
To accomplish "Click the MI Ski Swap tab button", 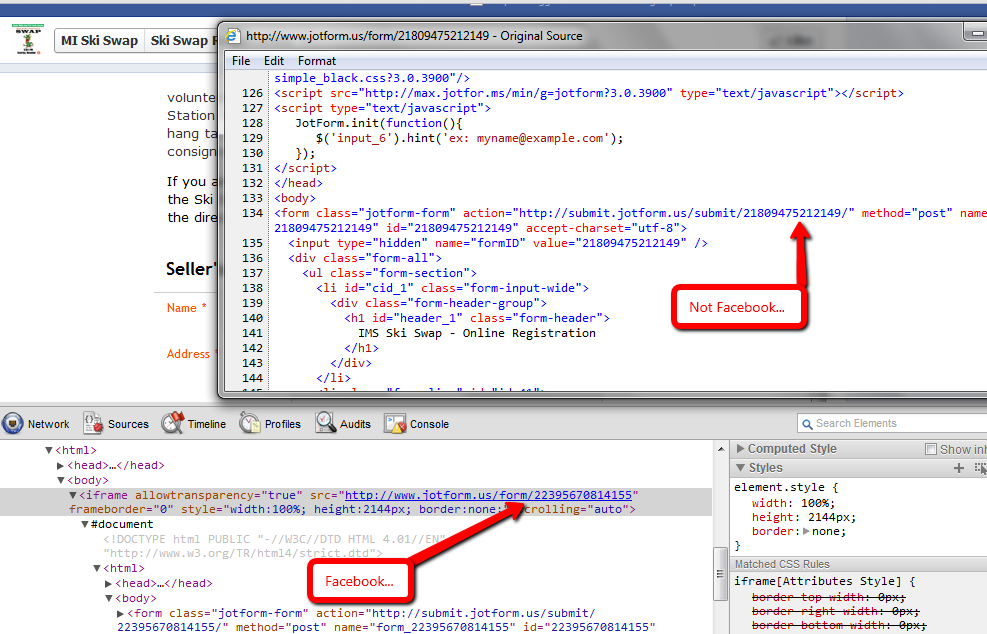I will pyautogui.click(x=98, y=41).
